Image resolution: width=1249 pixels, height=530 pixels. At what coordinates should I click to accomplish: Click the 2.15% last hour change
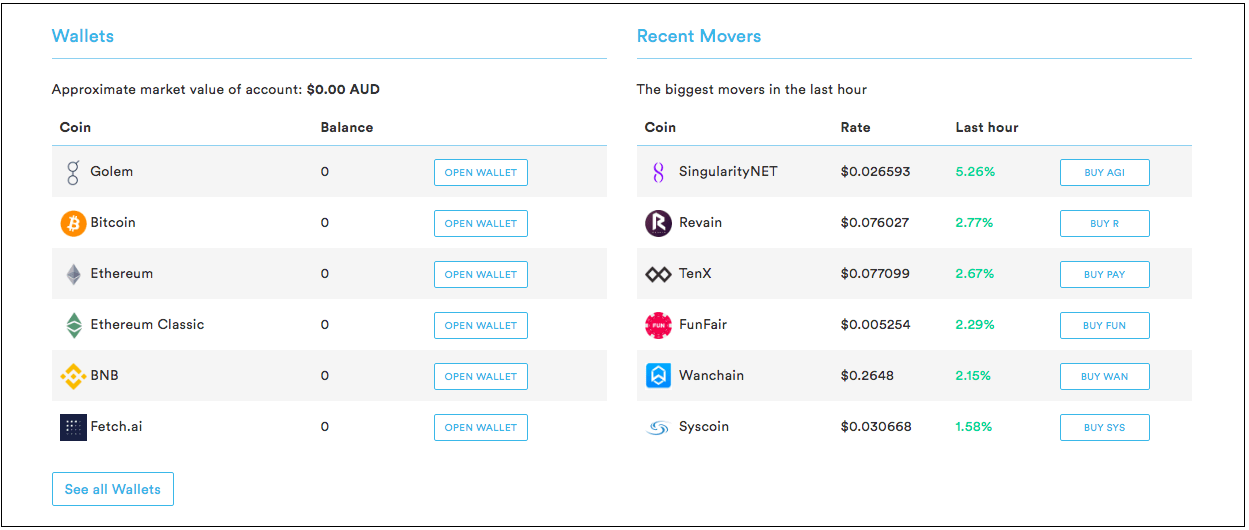973,375
